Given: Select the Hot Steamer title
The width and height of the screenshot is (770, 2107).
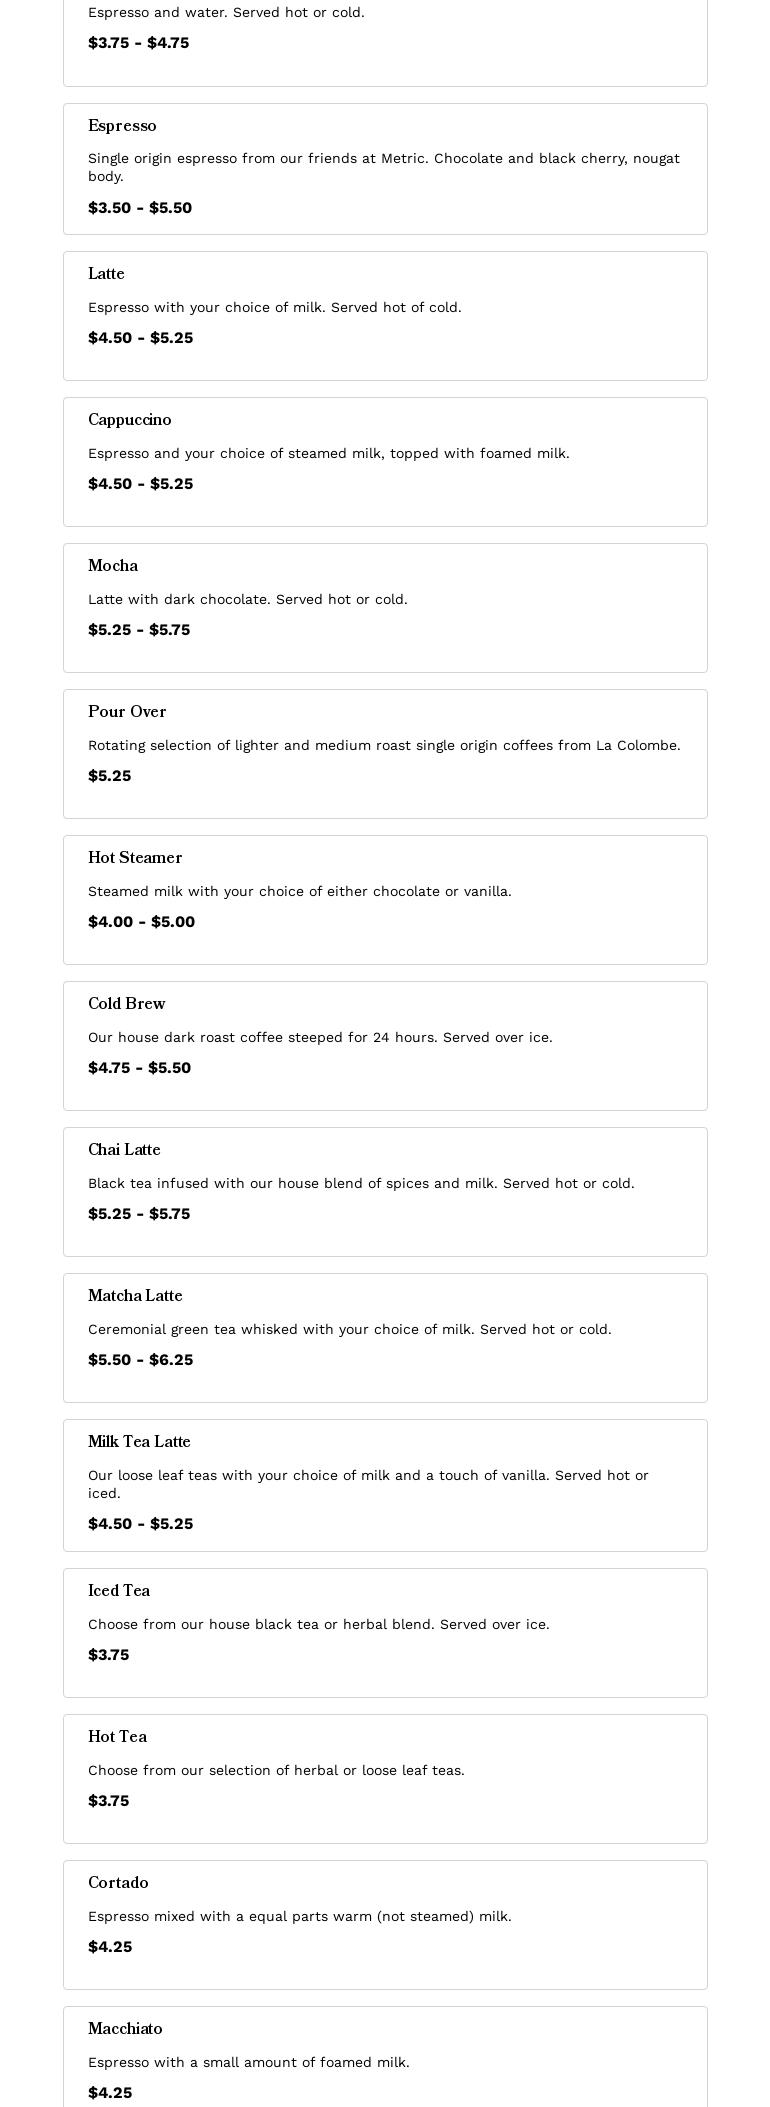Looking at the screenshot, I should [x=135, y=858].
